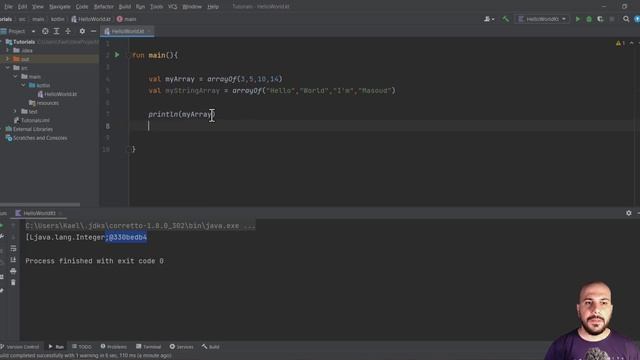
Task: Place cursor on editor line 8
Action: [x=384, y=126]
